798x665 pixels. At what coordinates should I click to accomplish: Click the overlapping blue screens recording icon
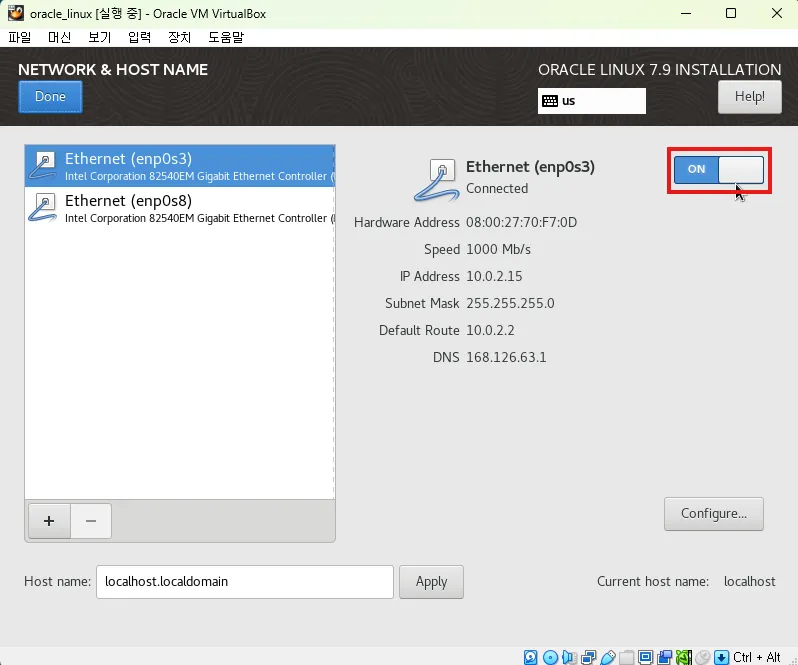(x=665, y=657)
